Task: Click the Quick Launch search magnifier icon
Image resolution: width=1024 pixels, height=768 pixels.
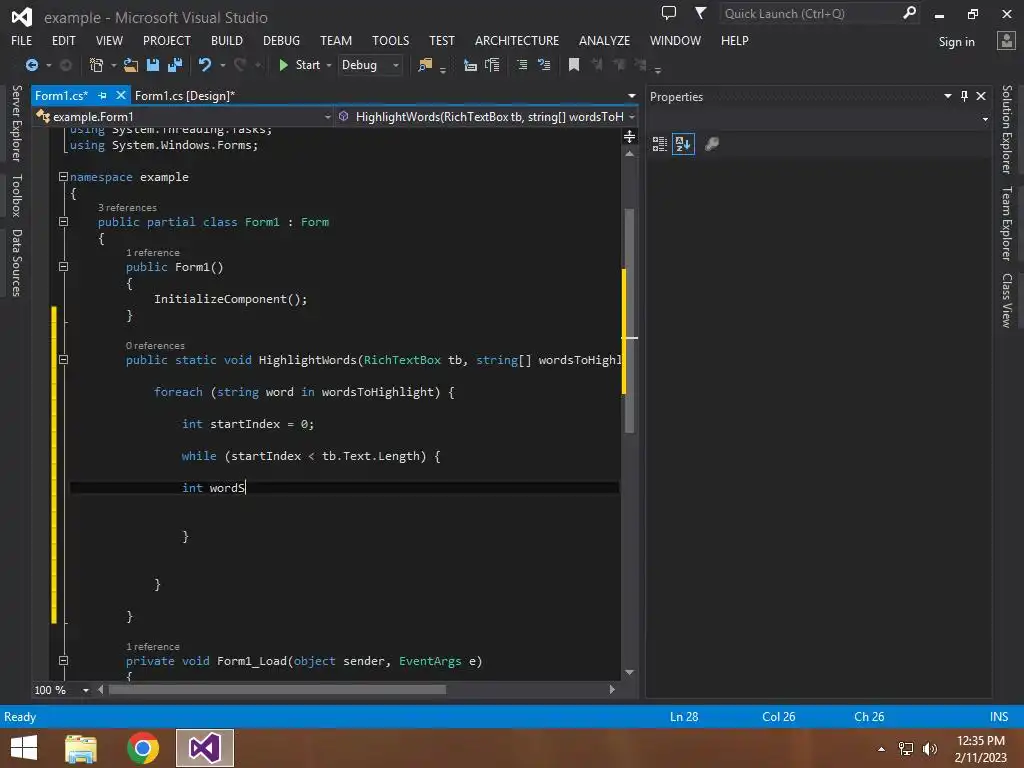Action: pos(909,12)
